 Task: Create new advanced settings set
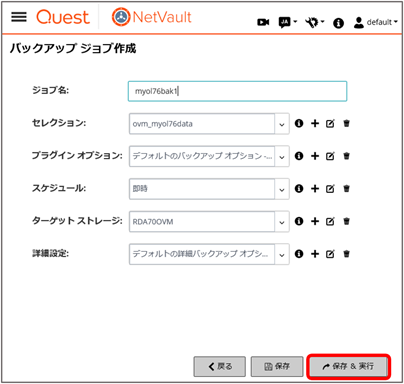tap(315, 254)
